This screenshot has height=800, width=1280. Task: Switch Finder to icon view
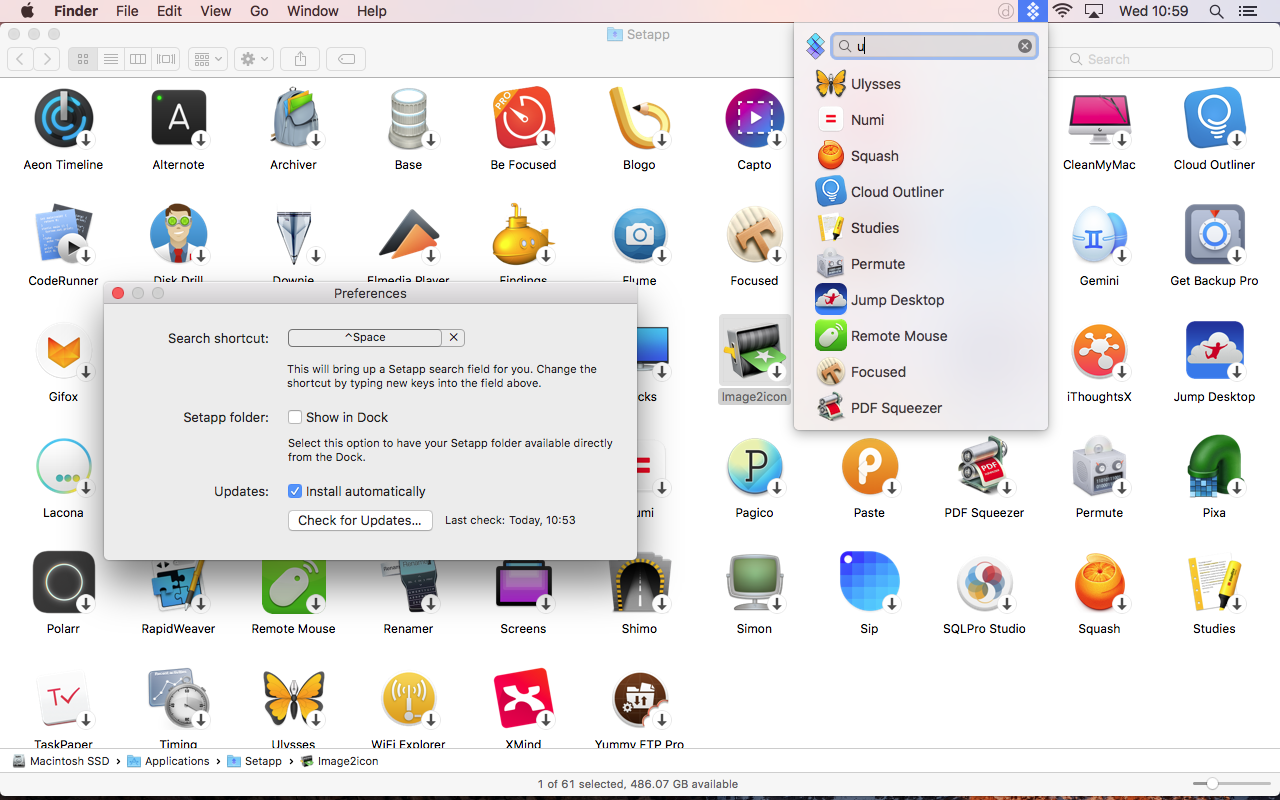click(83, 59)
